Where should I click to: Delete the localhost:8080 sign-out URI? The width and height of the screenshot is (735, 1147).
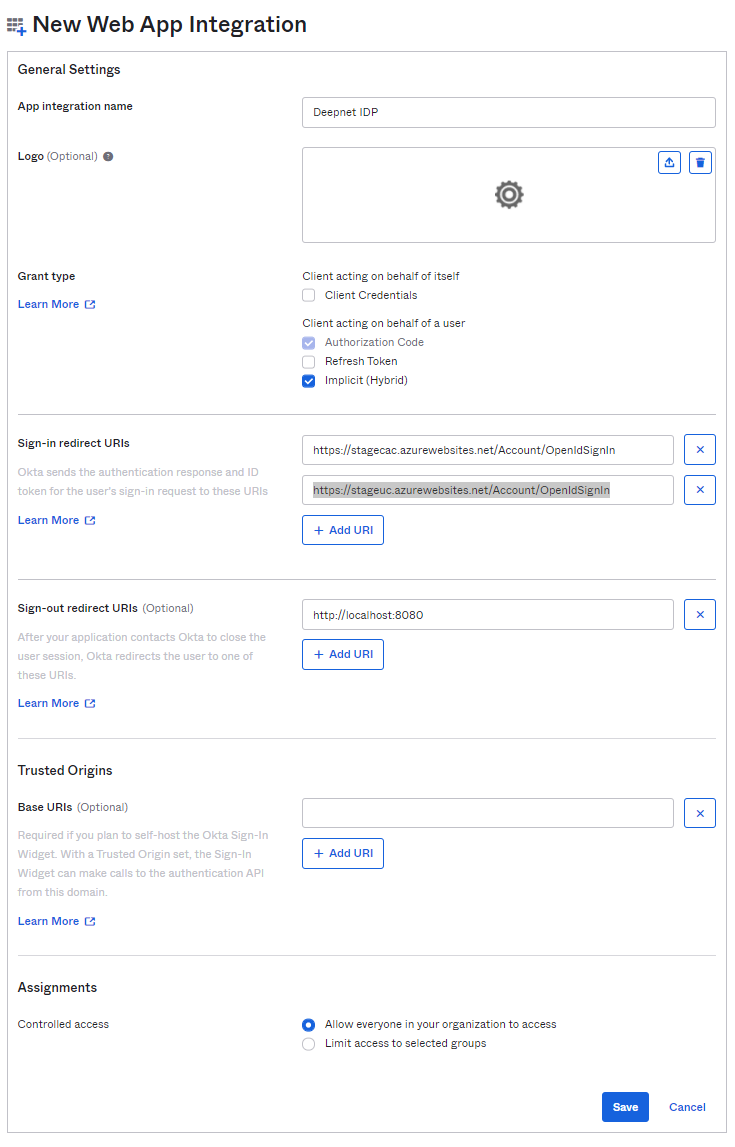(699, 614)
